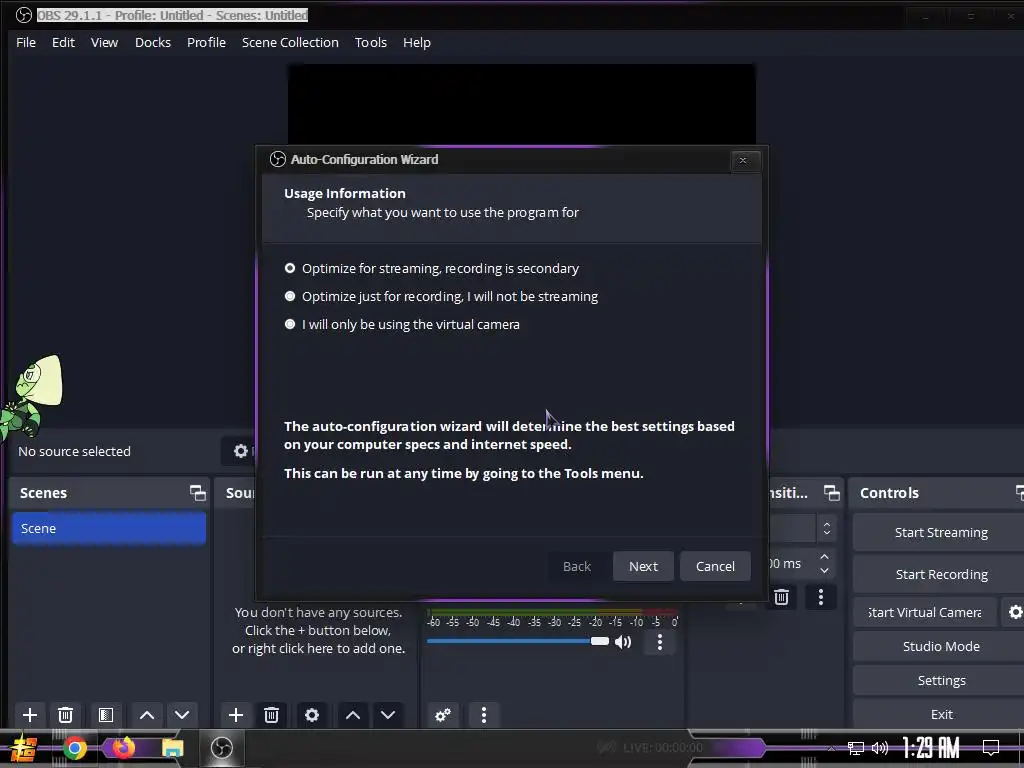The width and height of the screenshot is (1024, 768).
Task: Open the Start menu button
Action: (x=24, y=748)
